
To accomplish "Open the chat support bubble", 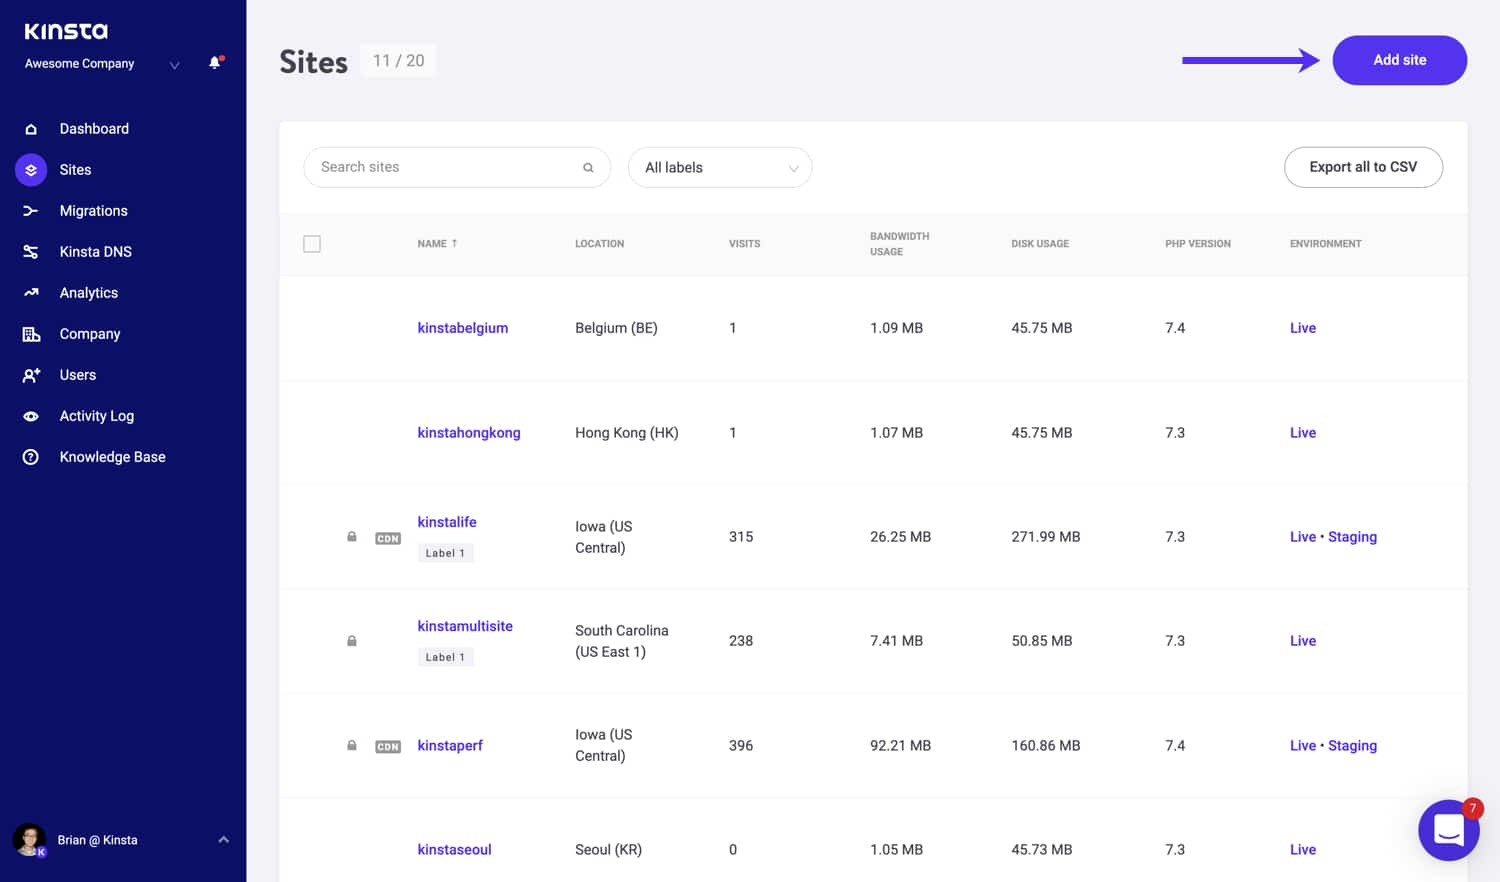I will 1449,830.
